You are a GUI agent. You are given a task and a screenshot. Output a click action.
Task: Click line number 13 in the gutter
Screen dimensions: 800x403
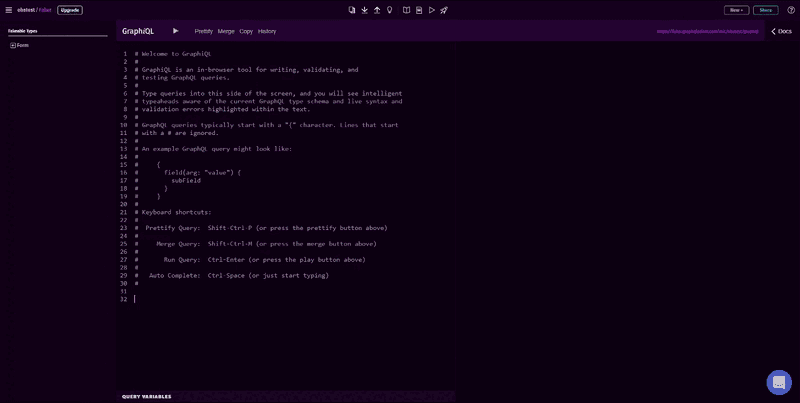[x=123, y=149]
